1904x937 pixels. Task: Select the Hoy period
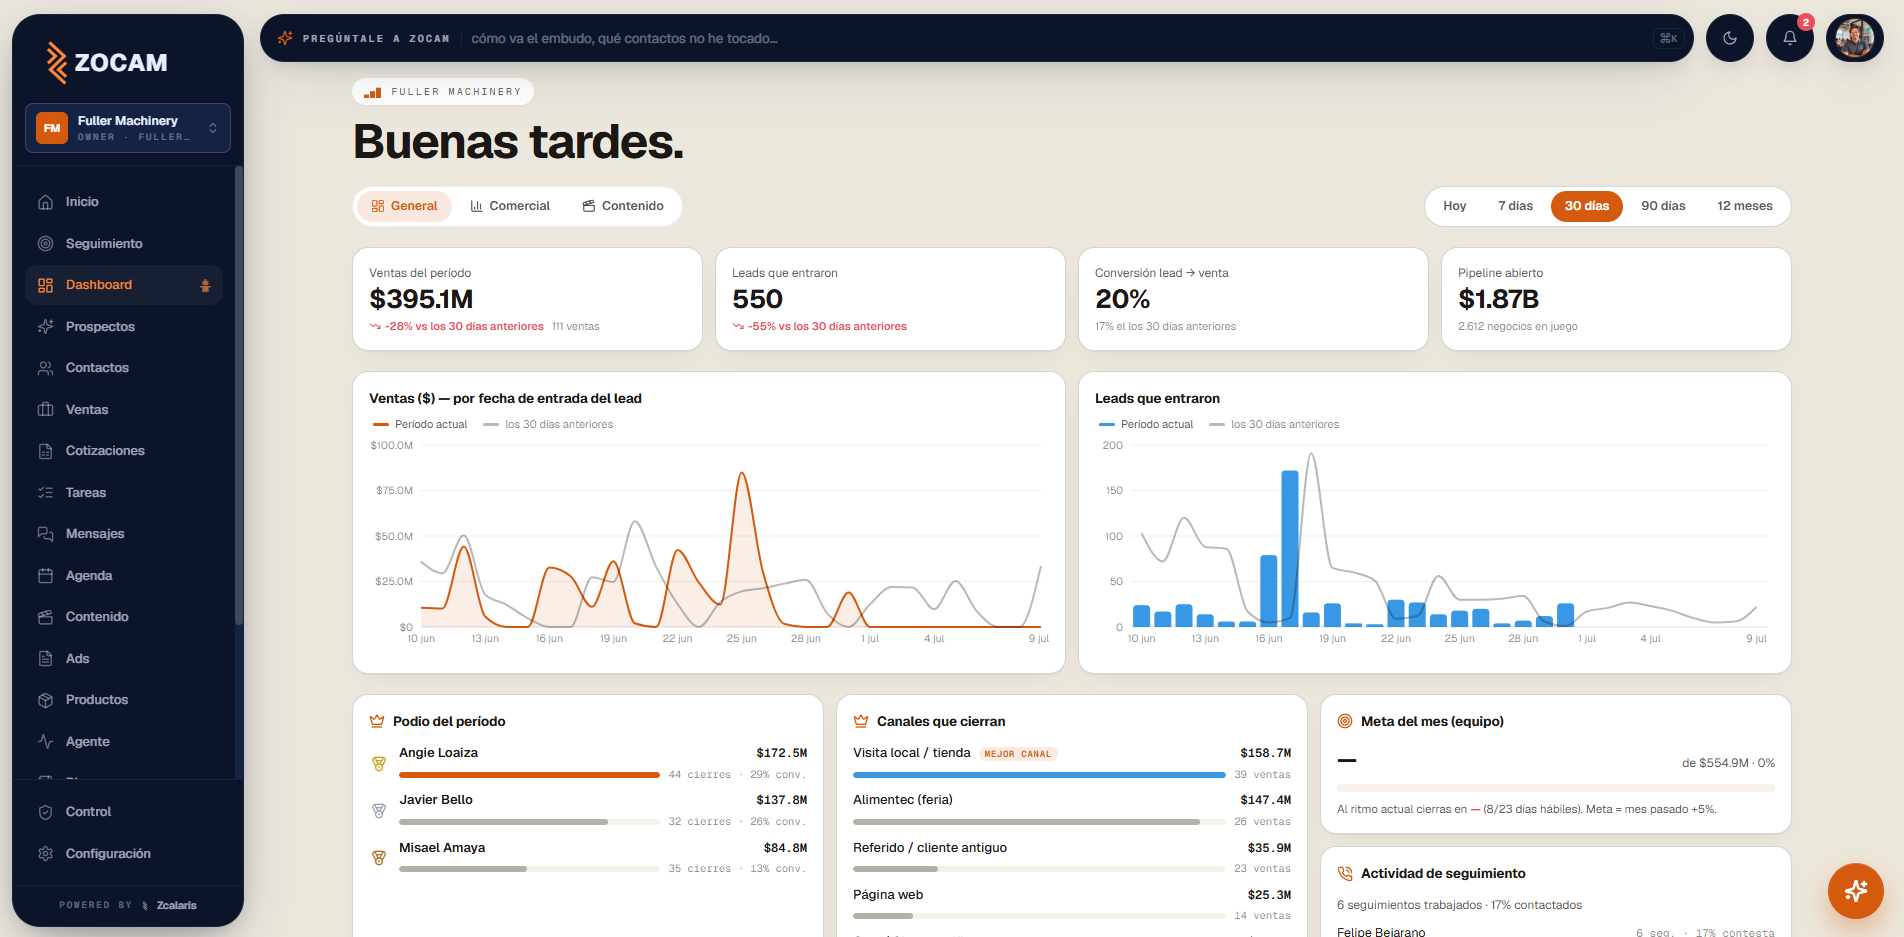point(1454,206)
